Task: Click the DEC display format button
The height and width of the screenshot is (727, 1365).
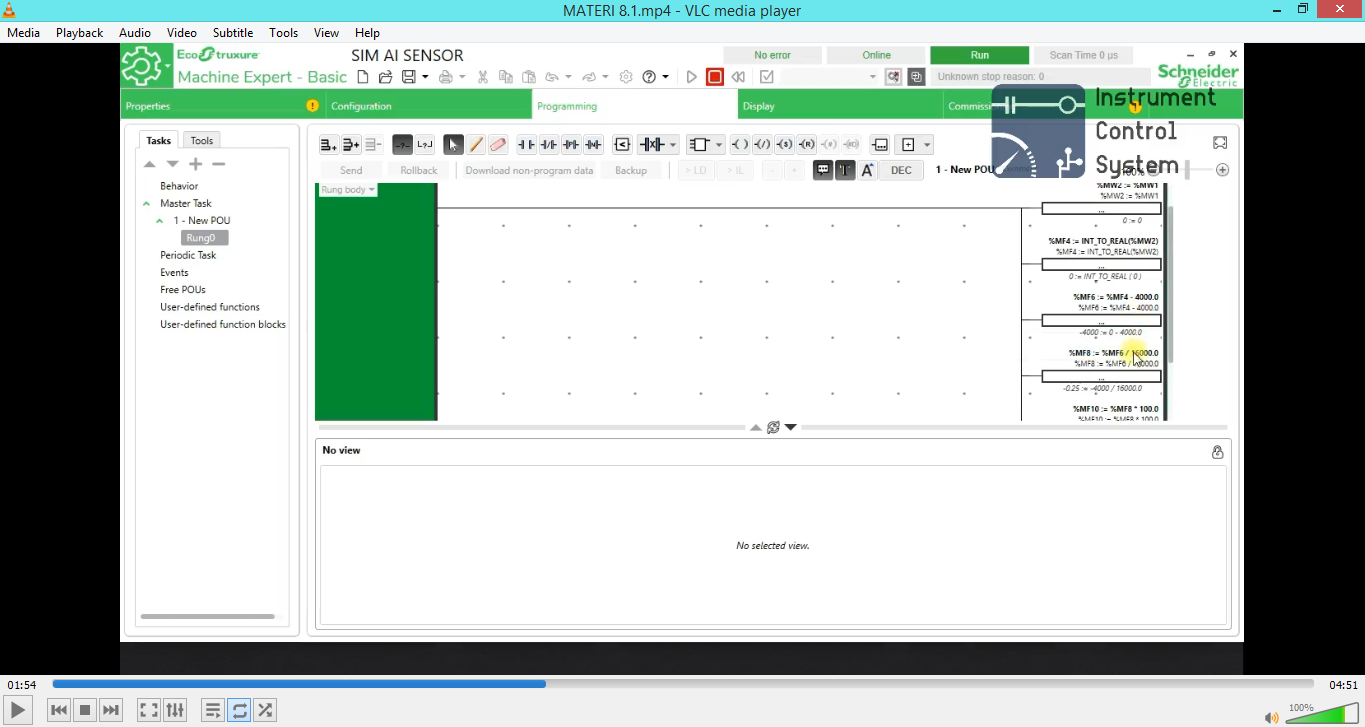Action: [x=901, y=170]
